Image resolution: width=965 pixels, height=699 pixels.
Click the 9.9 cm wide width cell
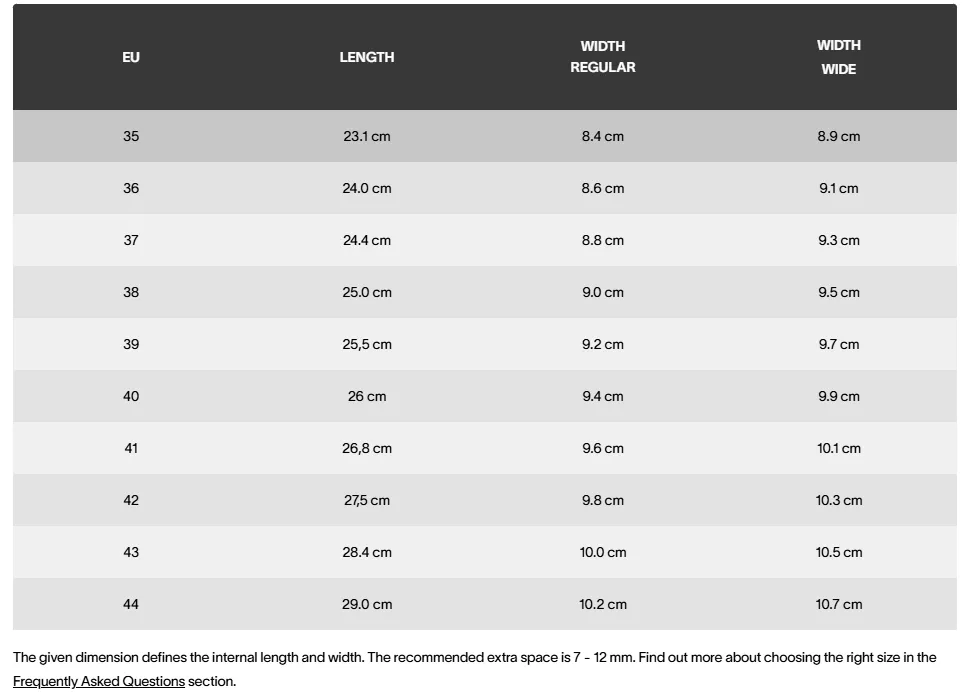pos(839,396)
